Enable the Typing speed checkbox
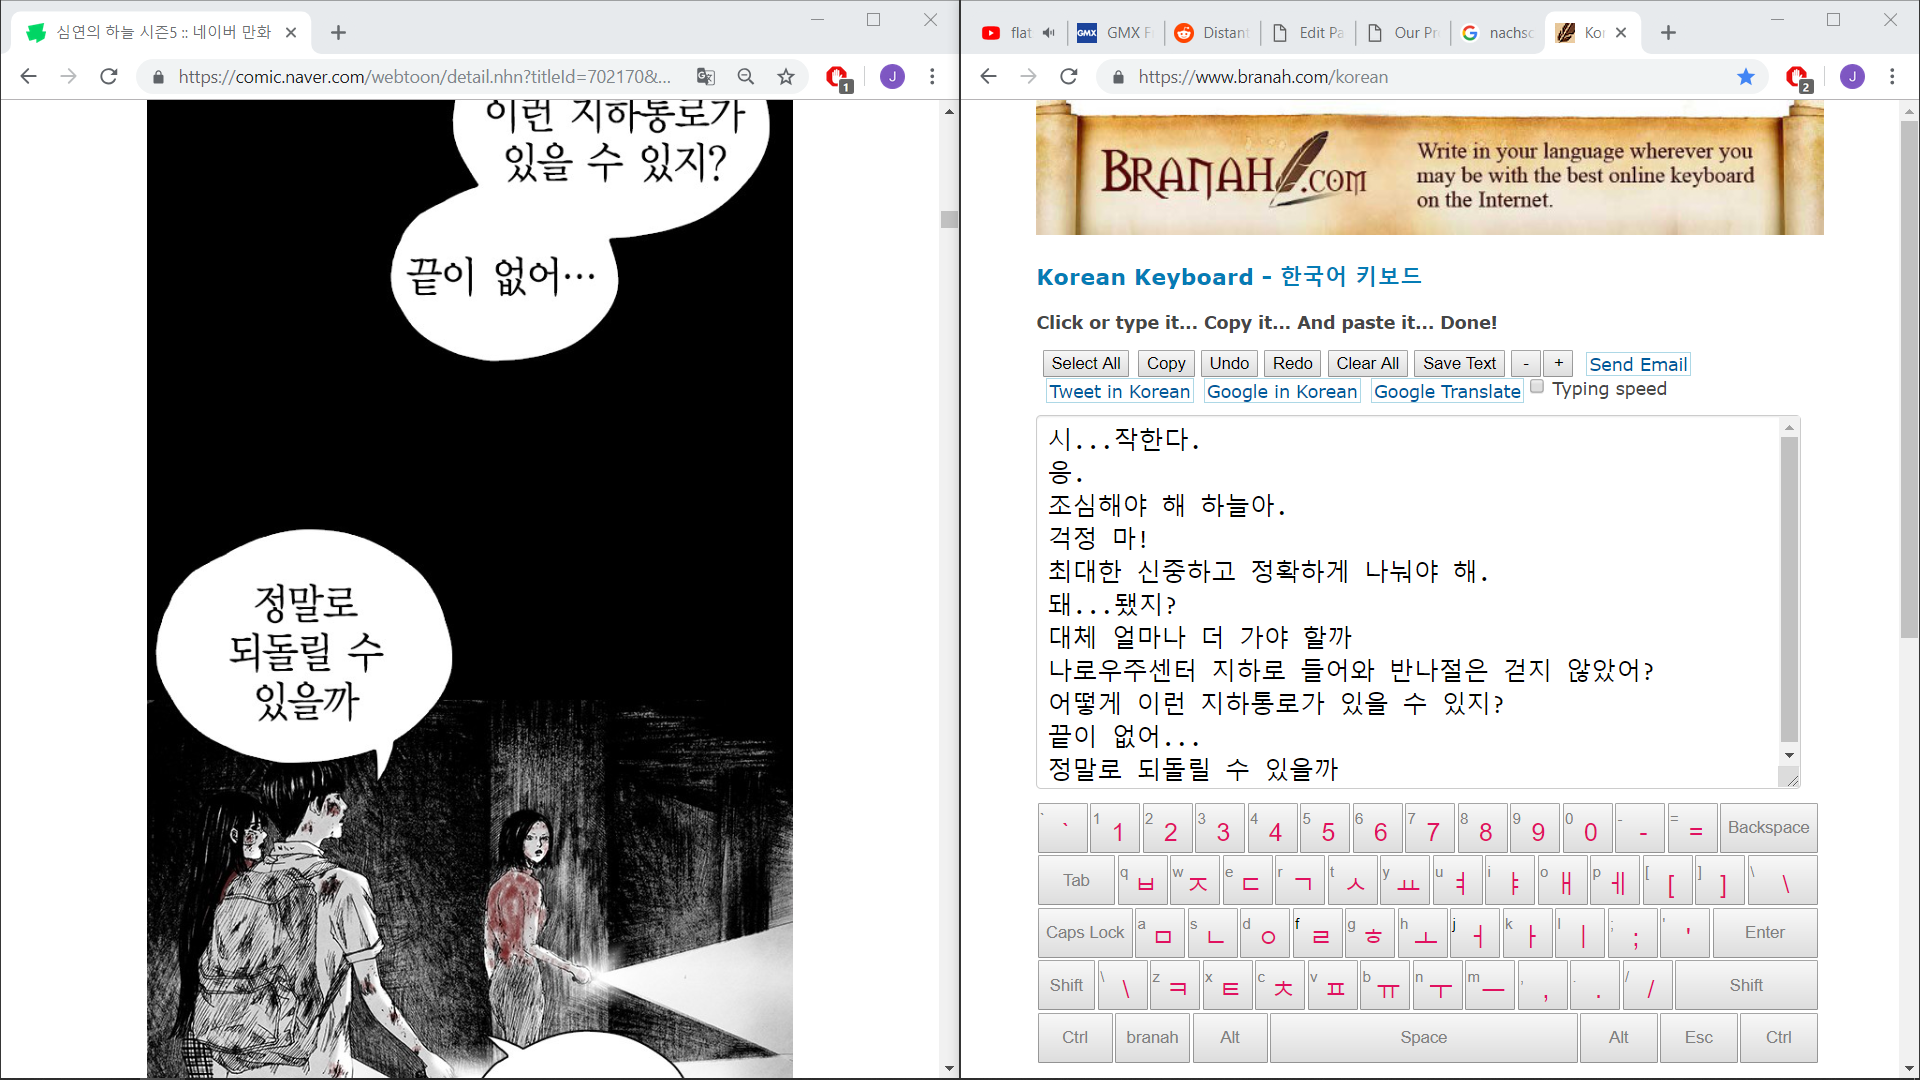Viewport: 1920px width, 1080px height. coord(1537,387)
